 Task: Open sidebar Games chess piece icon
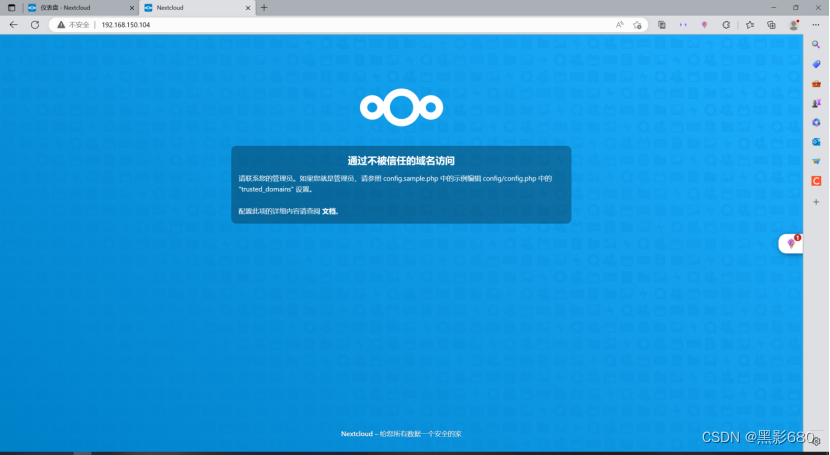[x=816, y=103]
